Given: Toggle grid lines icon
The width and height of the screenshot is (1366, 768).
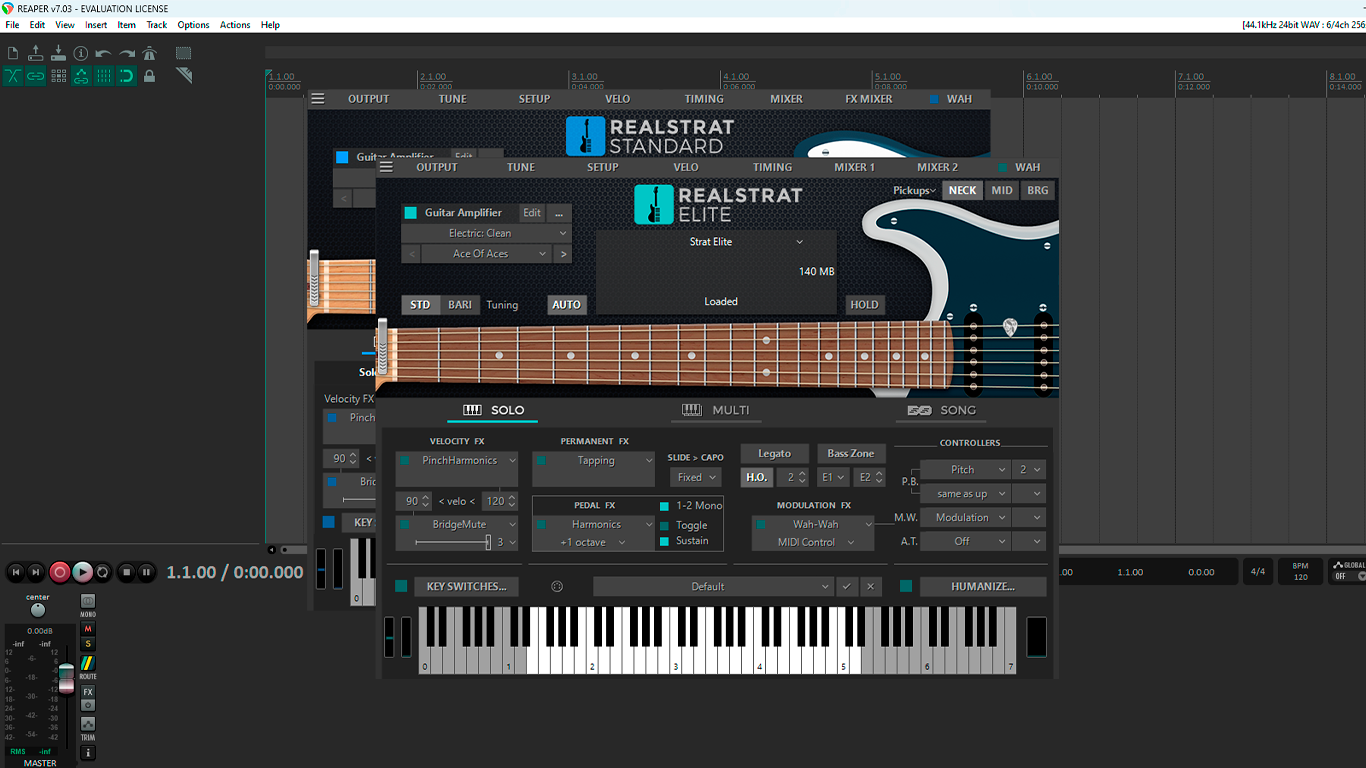Looking at the screenshot, I should pyautogui.click(x=104, y=76).
